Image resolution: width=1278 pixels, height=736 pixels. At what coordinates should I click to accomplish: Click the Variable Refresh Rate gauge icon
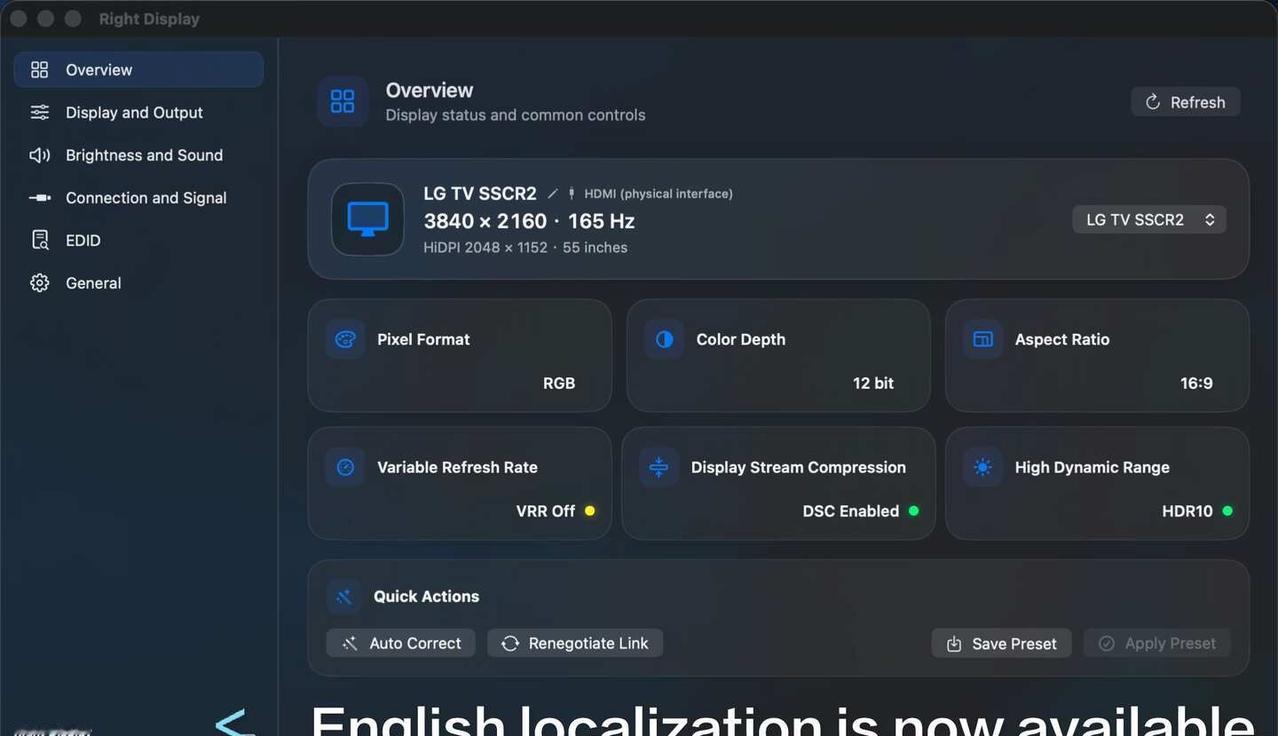345,467
